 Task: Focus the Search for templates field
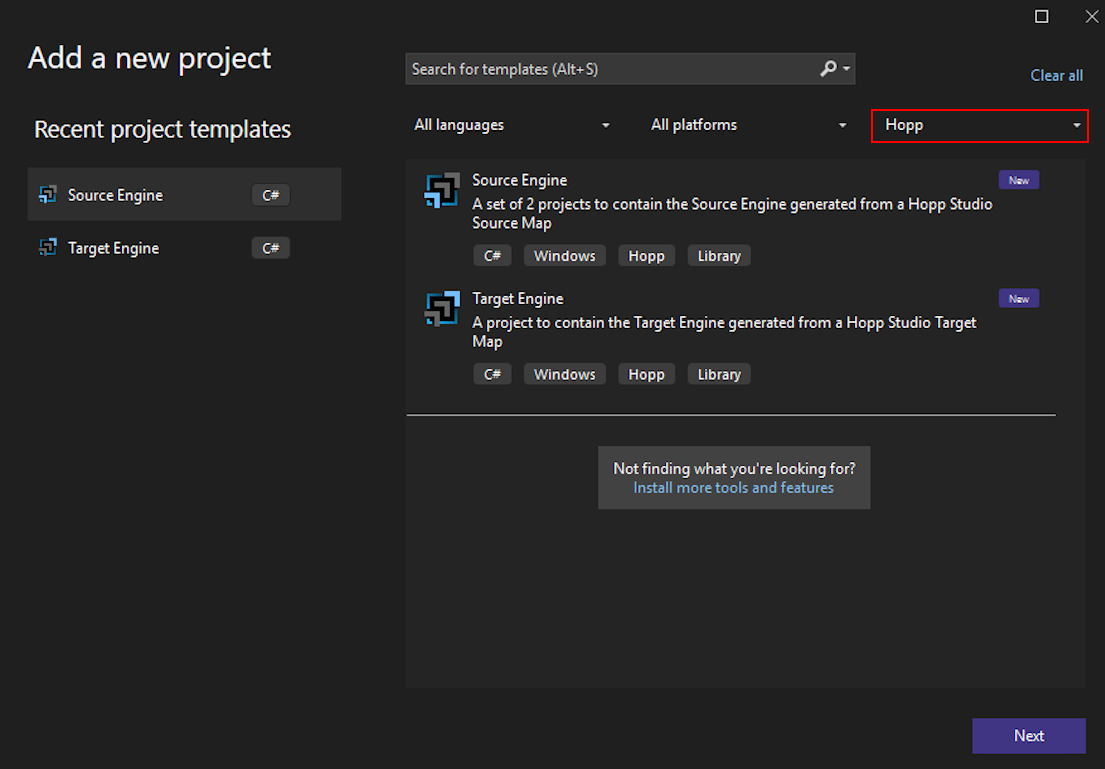630,69
